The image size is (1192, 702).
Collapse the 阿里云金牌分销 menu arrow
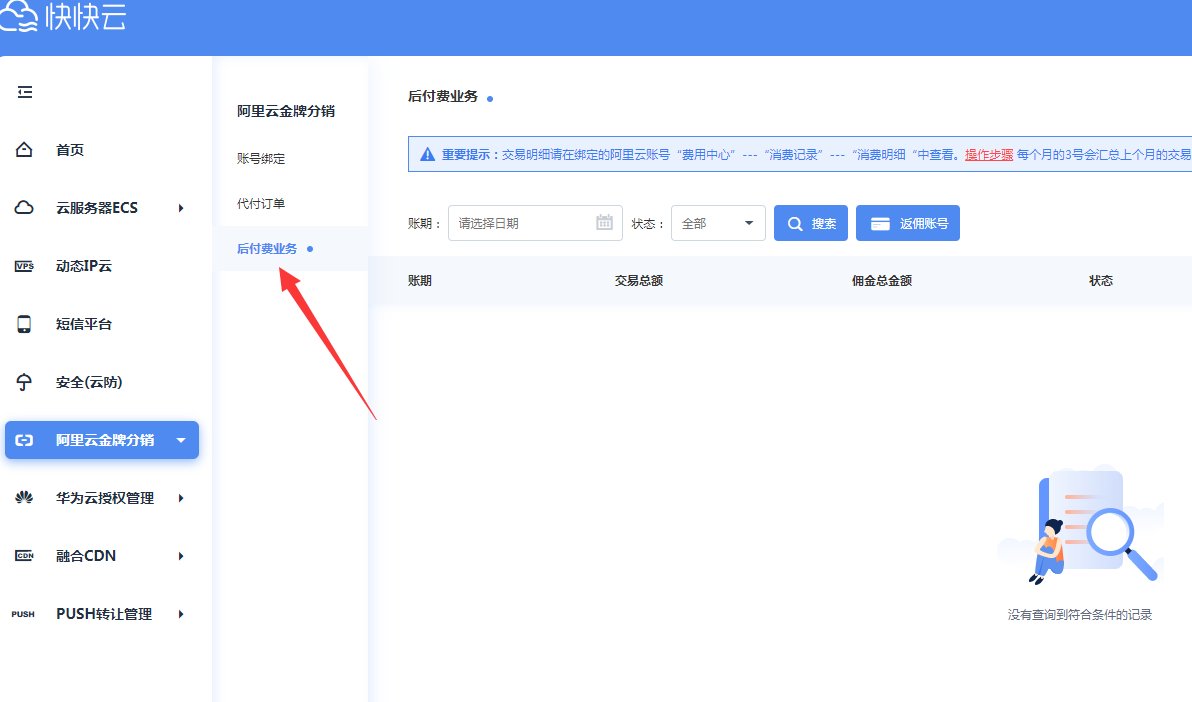coord(181,440)
